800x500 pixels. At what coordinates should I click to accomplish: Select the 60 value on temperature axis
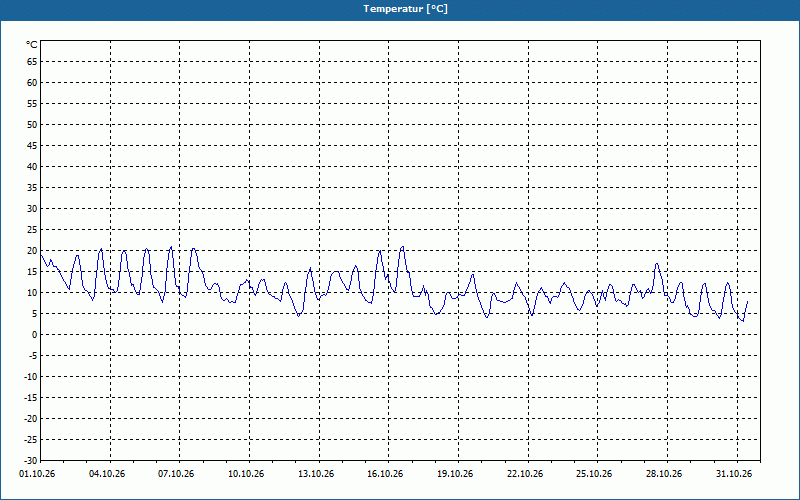coord(32,83)
